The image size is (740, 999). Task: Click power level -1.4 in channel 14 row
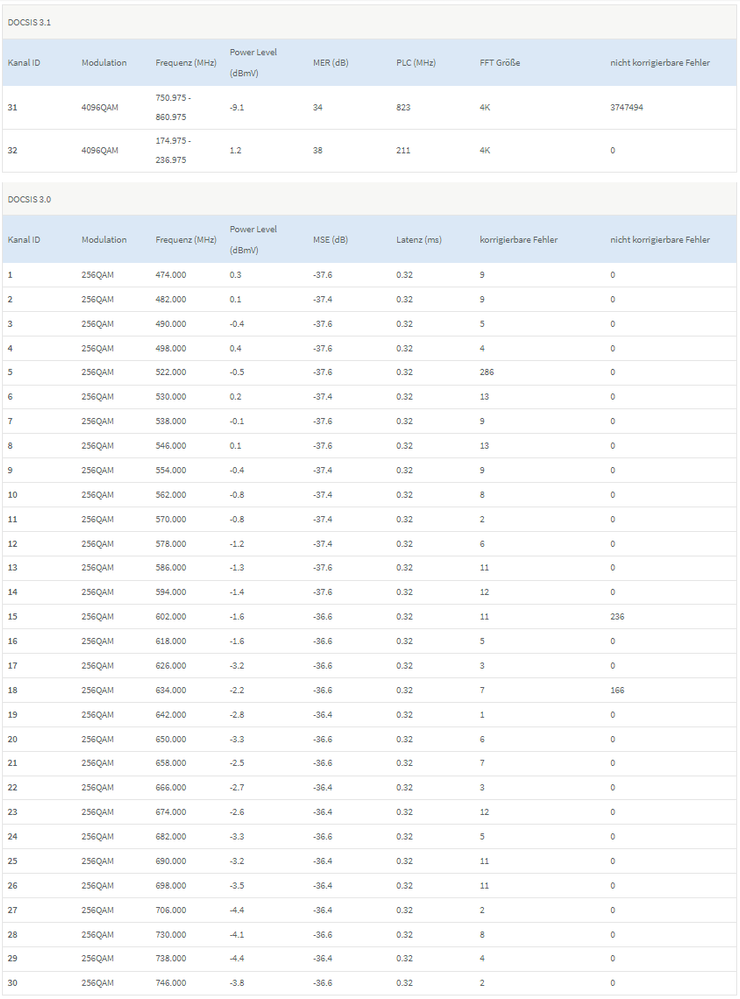[x=236, y=592]
